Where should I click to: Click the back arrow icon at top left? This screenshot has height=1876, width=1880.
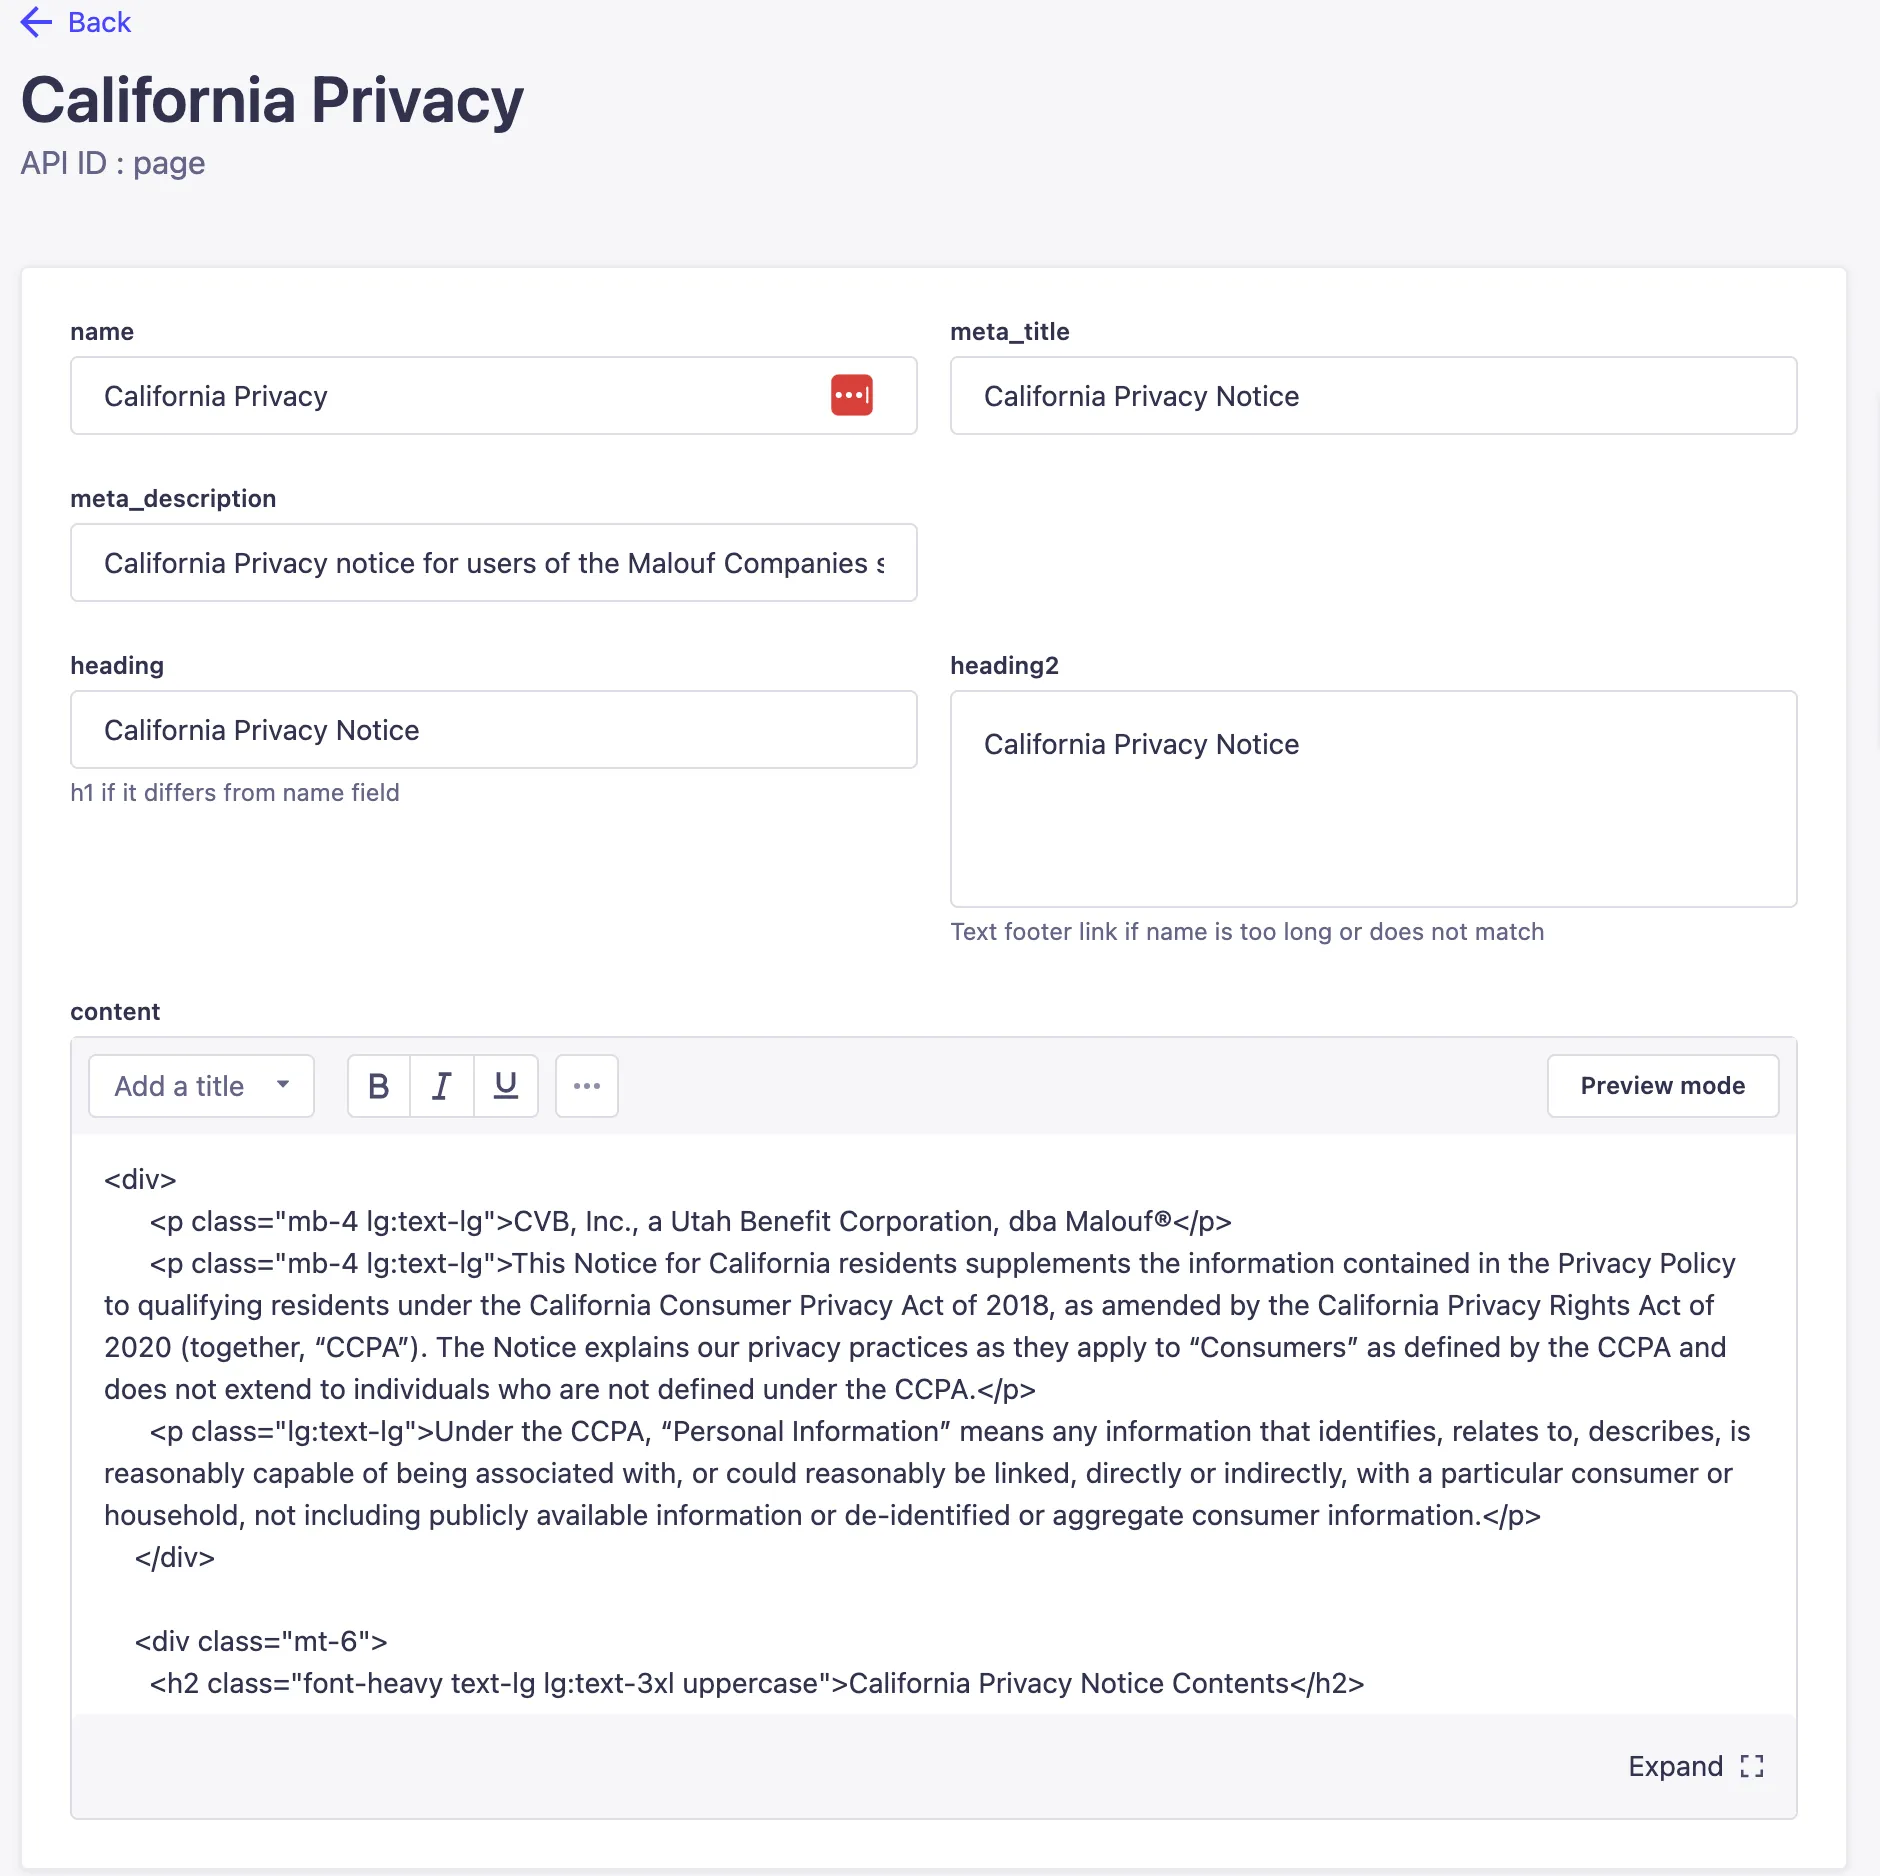[36, 22]
